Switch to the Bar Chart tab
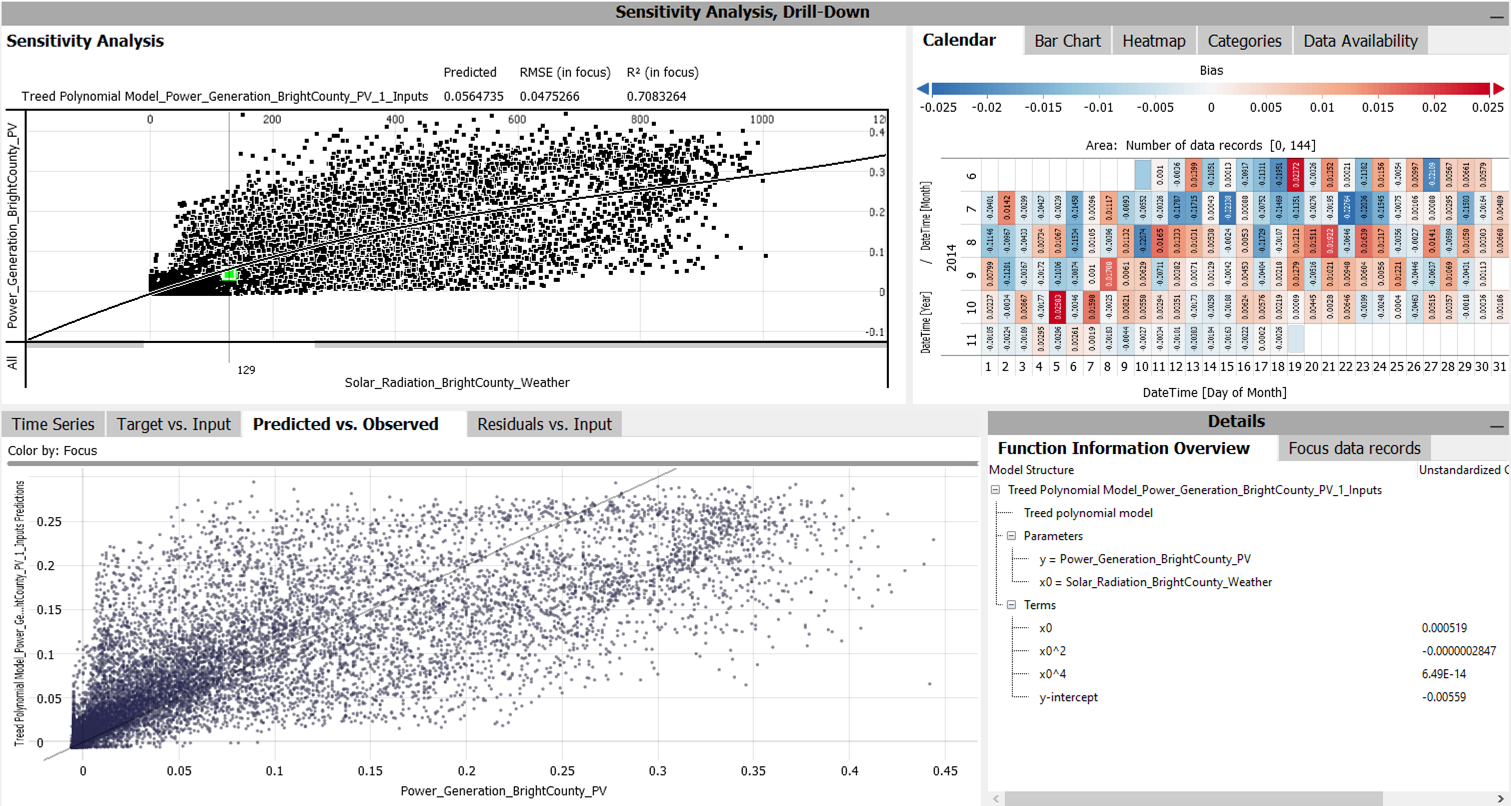This screenshot has height=806, width=1511. point(1067,41)
